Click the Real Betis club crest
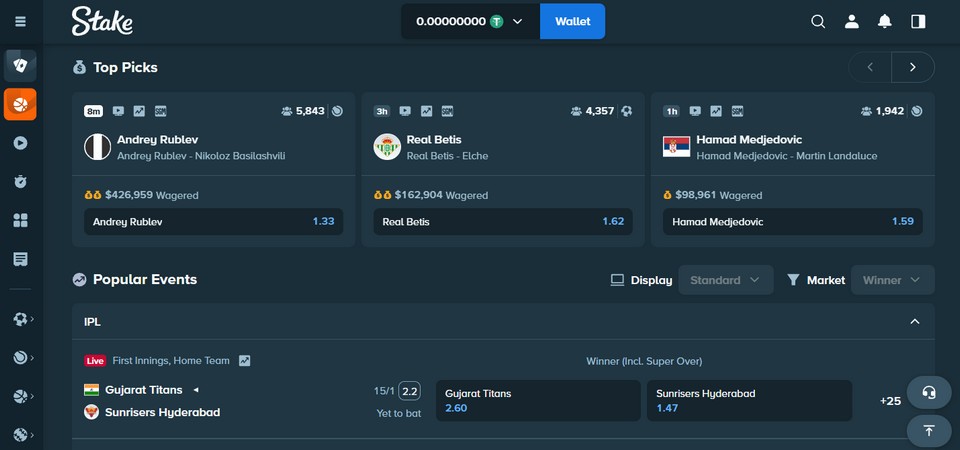 click(x=387, y=147)
